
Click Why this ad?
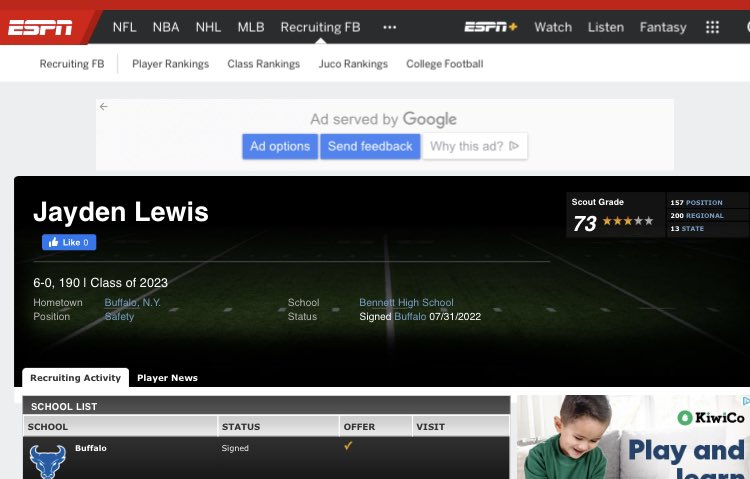(x=475, y=146)
